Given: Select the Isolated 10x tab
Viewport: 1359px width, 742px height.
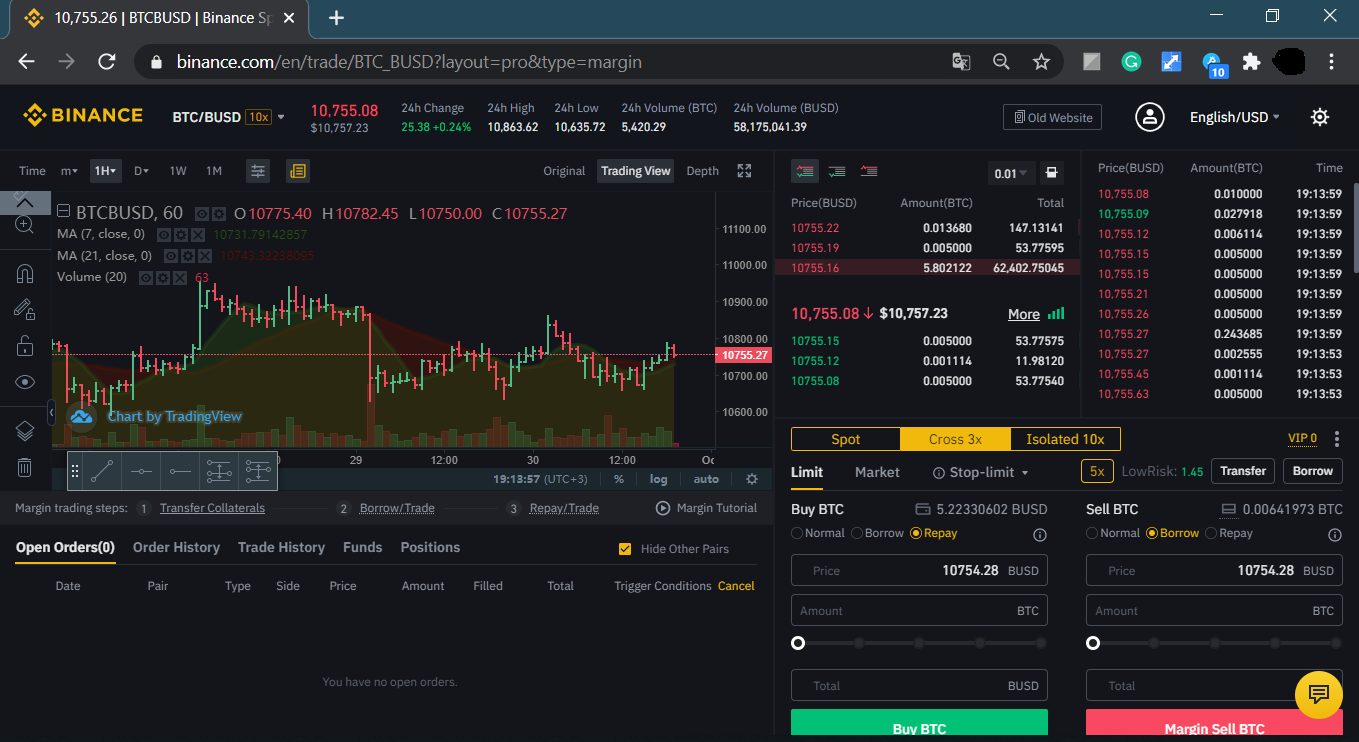Looking at the screenshot, I should point(1065,439).
